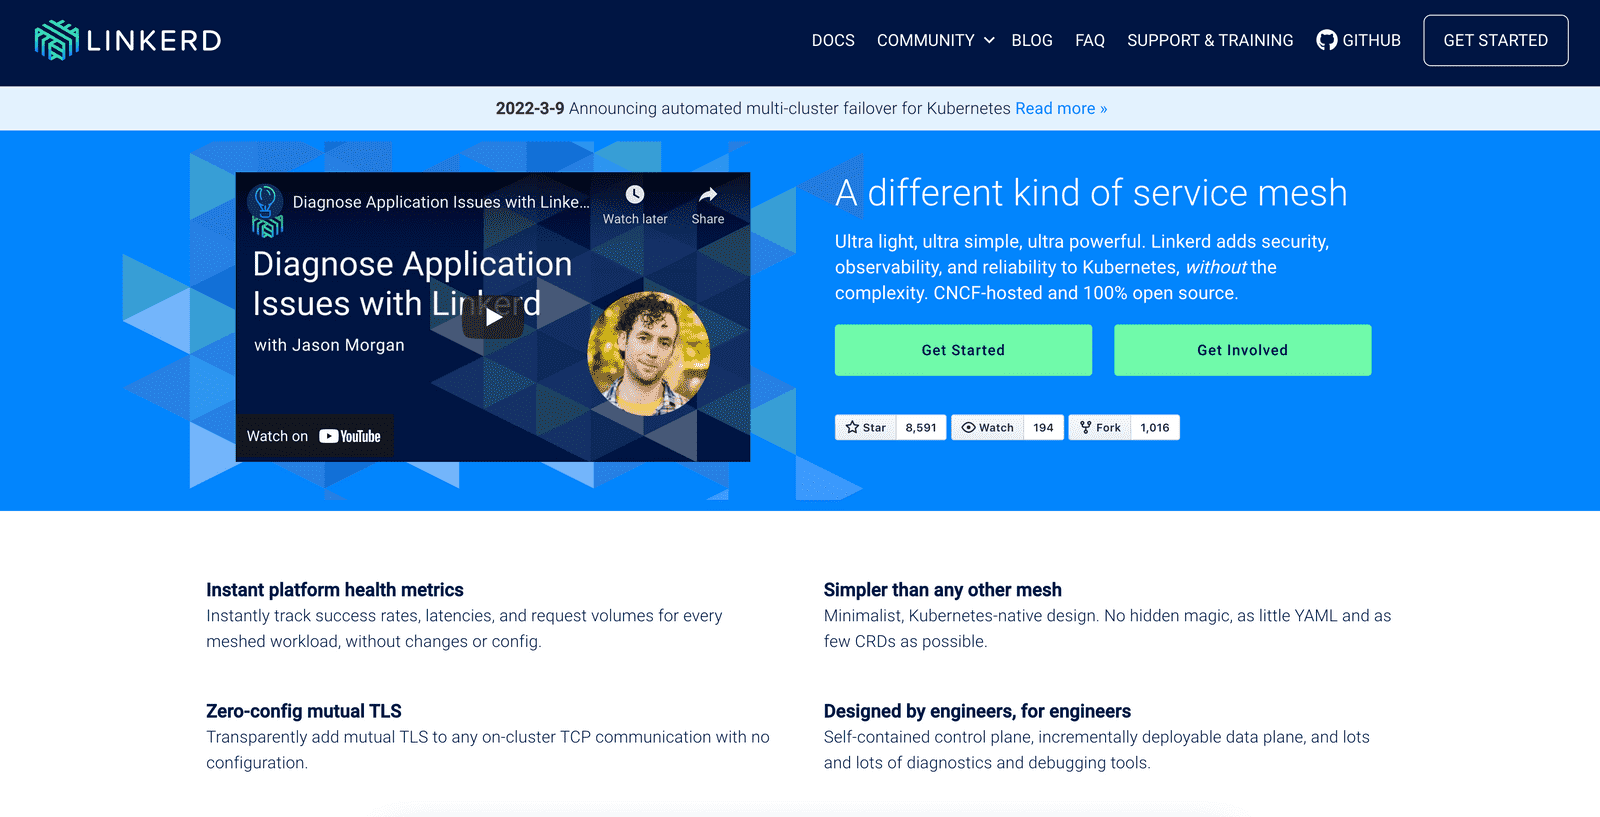Open the Blog menu item
The height and width of the screenshot is (817, 1600).
coord(1032,40)
